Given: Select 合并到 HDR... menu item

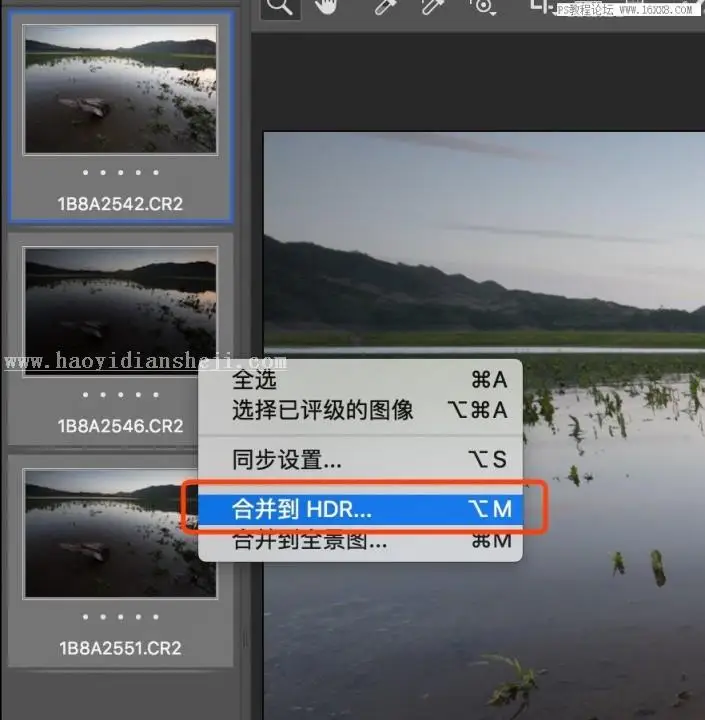Looking at the screenshot, I should pos(361,509).
